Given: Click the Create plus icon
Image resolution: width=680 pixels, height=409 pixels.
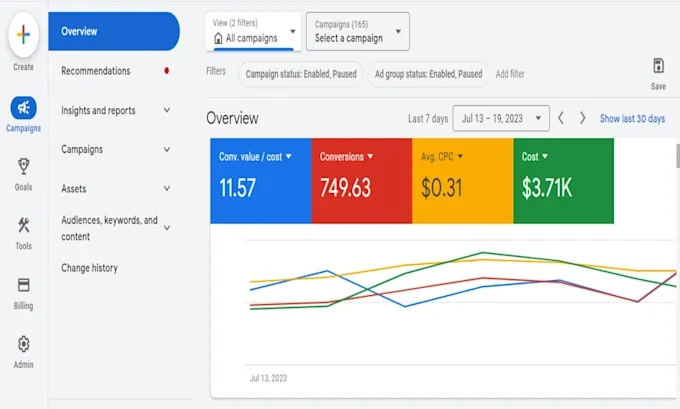Looking at the screenshot, I should (23, 35).
